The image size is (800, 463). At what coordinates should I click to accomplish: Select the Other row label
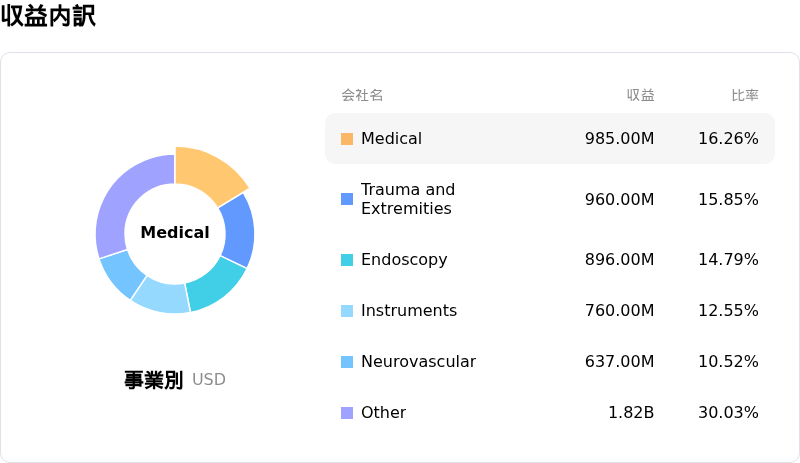[383, 413]
